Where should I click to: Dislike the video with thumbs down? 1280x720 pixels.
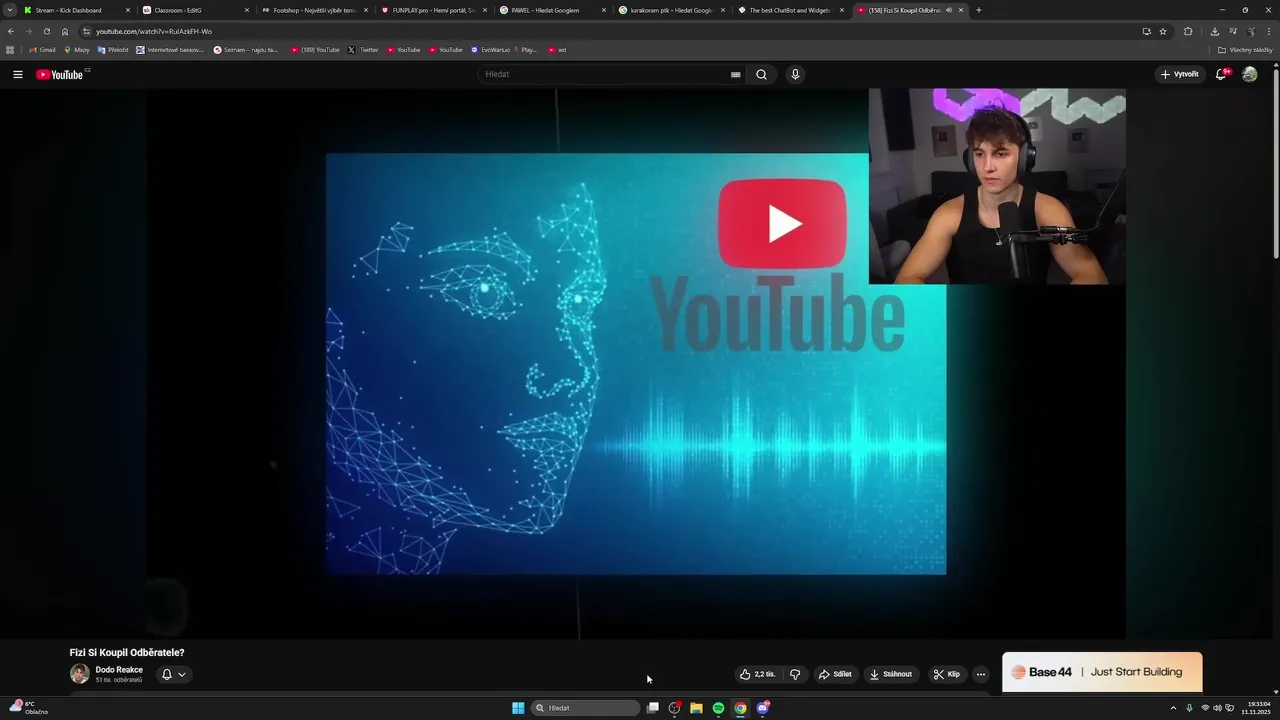(795, 674)
